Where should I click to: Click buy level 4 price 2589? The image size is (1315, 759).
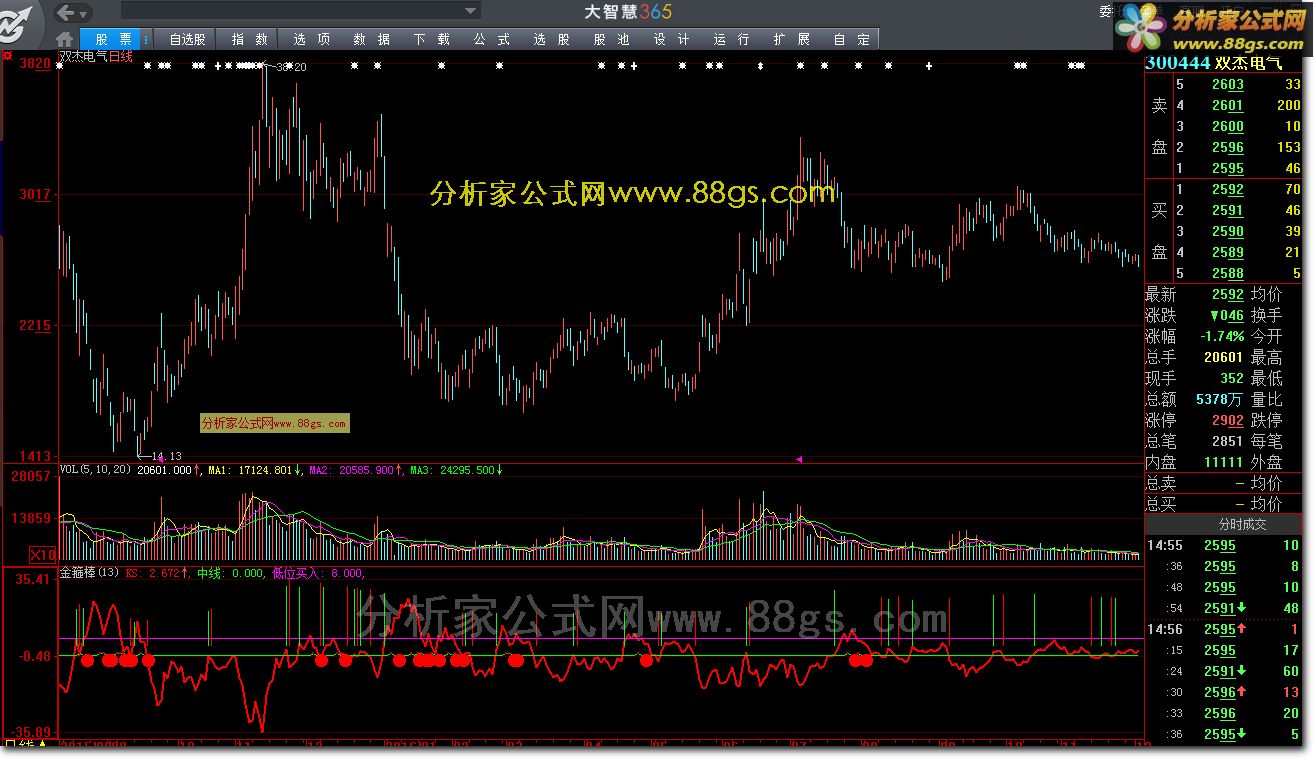coord(1227,253)
